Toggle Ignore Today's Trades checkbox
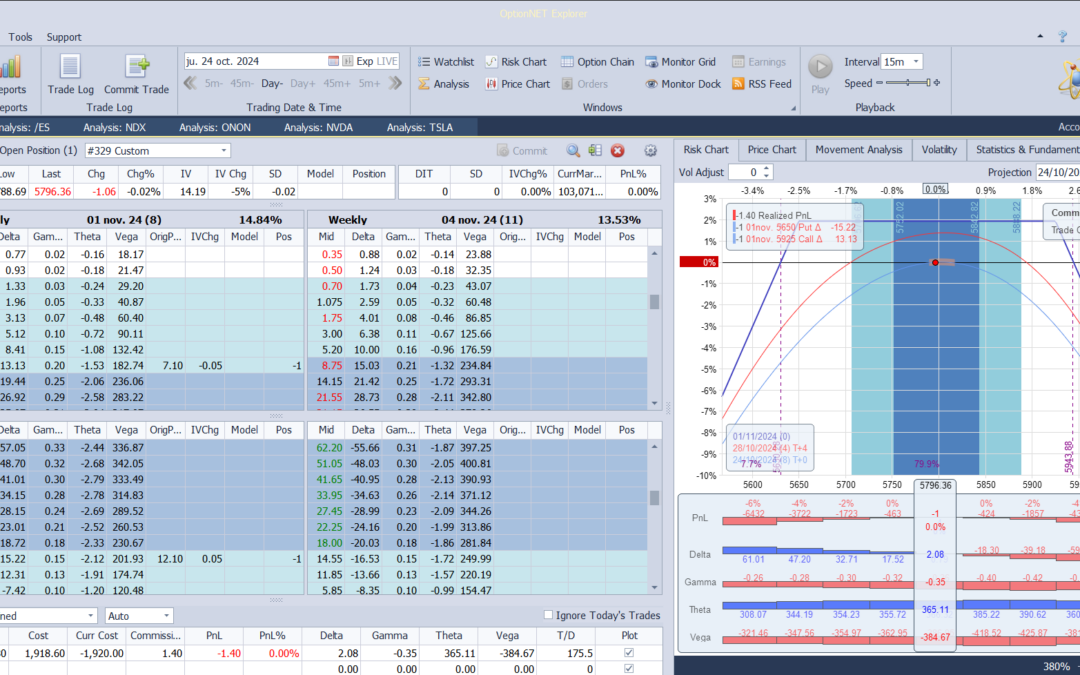1080x675 pixels. pos(548,615)
